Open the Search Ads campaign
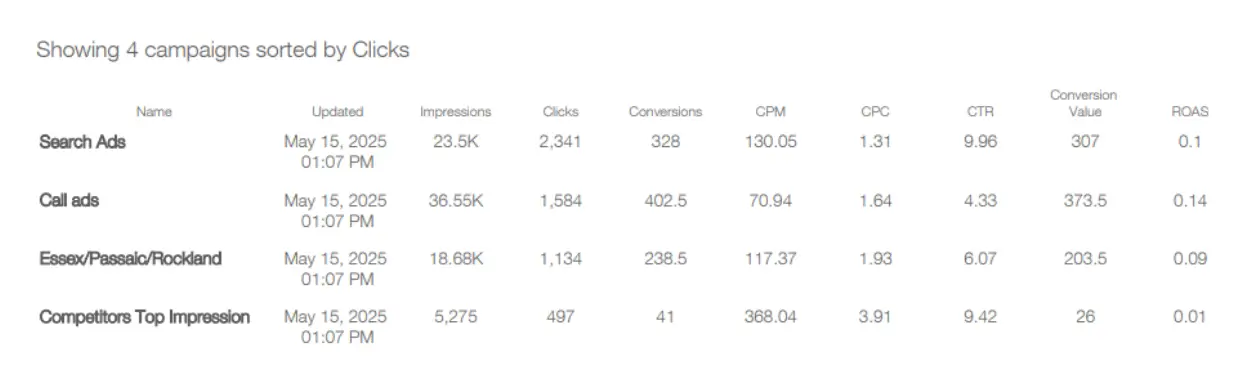This screenshot has width=1244, height=372. [x=82, y=142]
